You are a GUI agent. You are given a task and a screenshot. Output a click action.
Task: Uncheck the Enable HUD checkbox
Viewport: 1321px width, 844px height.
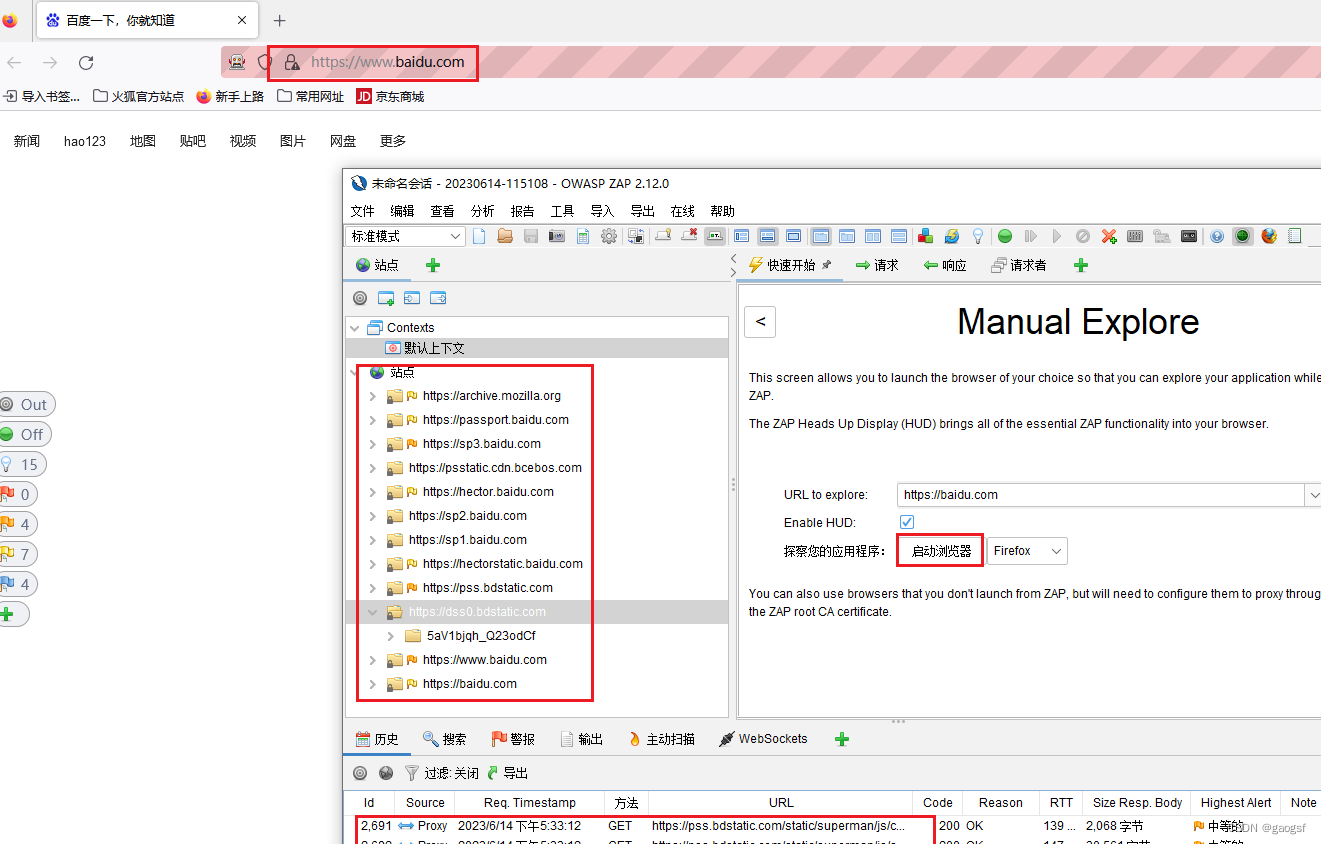coord(907,522)
